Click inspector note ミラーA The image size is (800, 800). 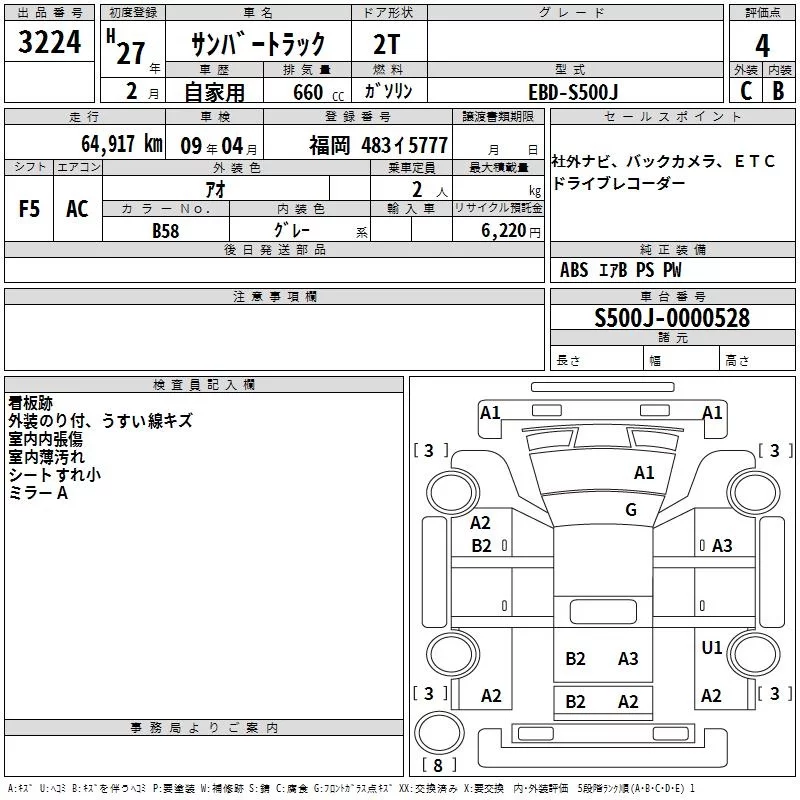[38, 493]
